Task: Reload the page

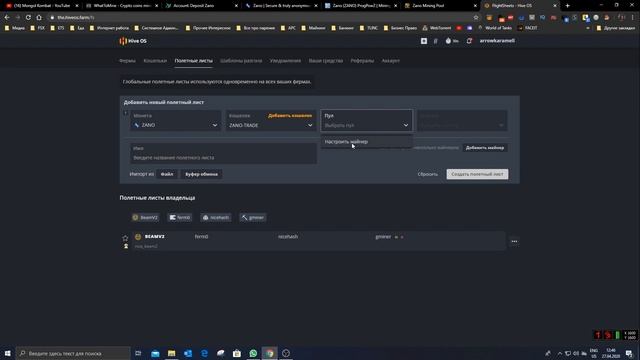Action: [x=28, y=18]
